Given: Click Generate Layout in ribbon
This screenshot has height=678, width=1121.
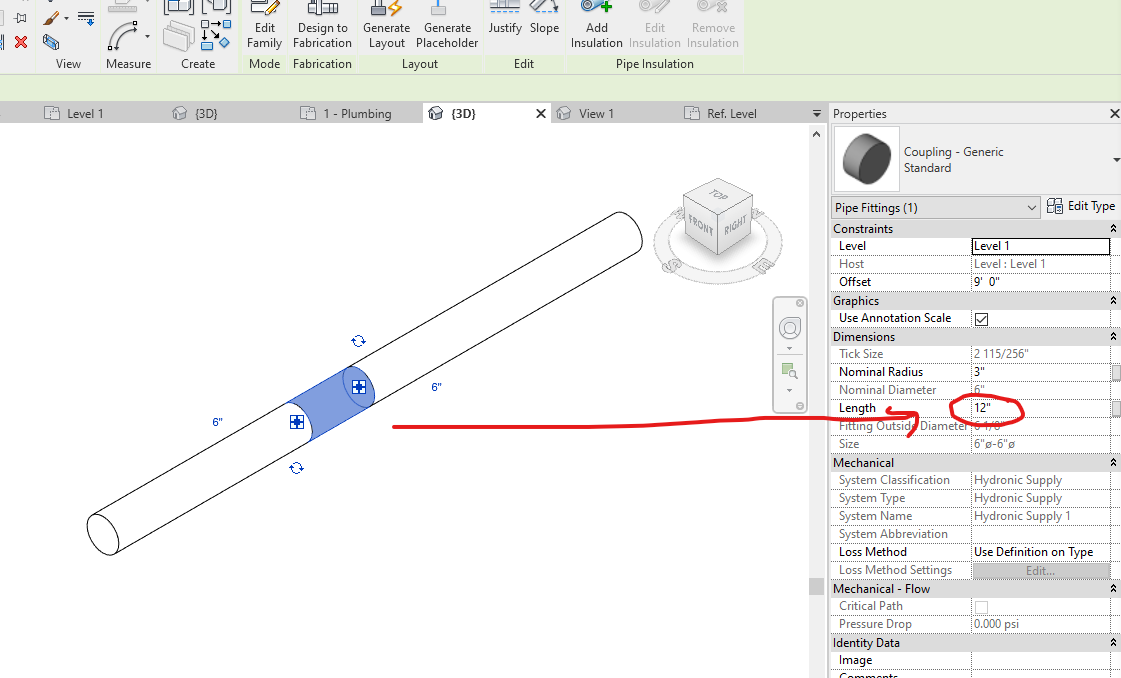Looking at the screenshot, I should 387,25.
